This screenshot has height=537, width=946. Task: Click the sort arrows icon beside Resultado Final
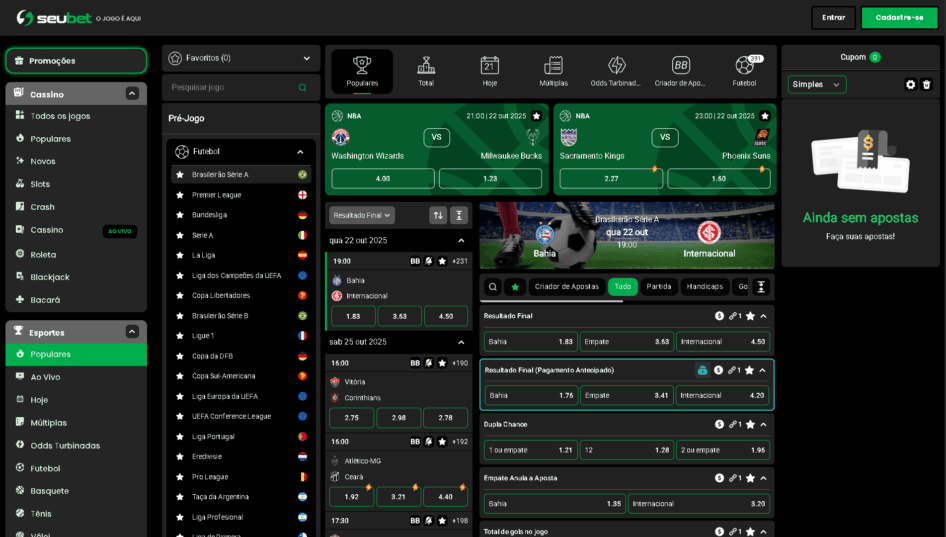(x=438, y=215)
